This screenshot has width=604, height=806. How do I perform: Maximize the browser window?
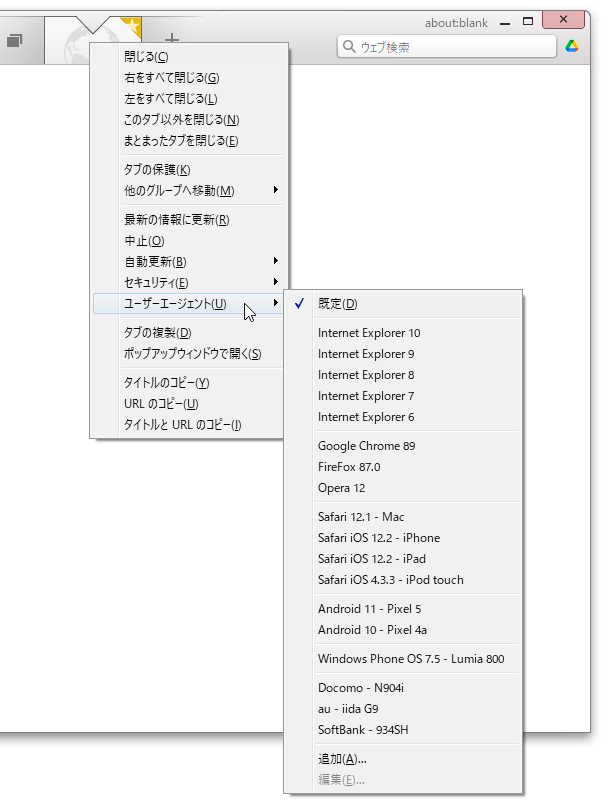click(x=528, y=21)
